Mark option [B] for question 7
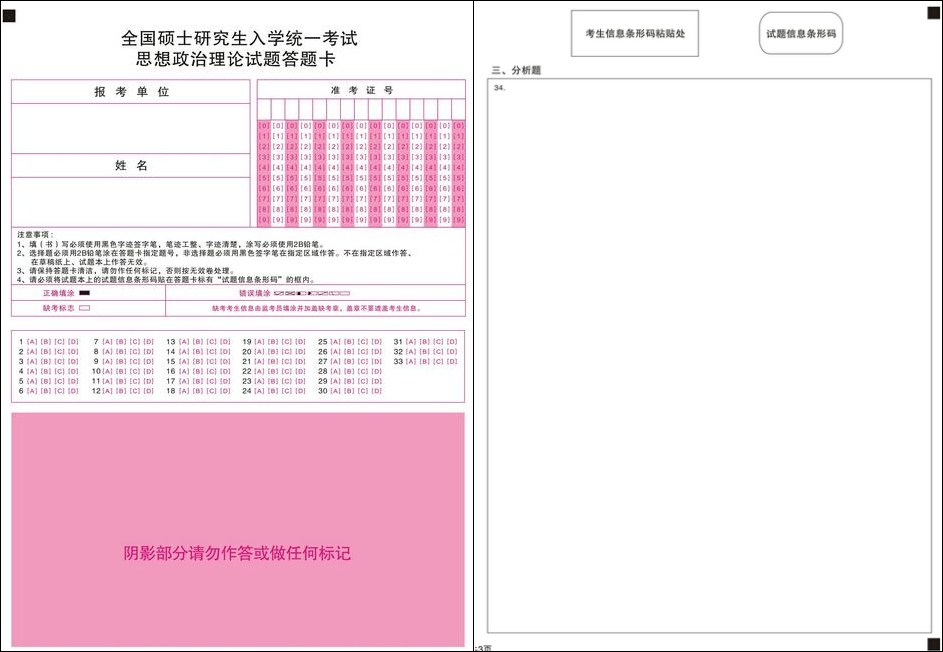 click(121, 342)
